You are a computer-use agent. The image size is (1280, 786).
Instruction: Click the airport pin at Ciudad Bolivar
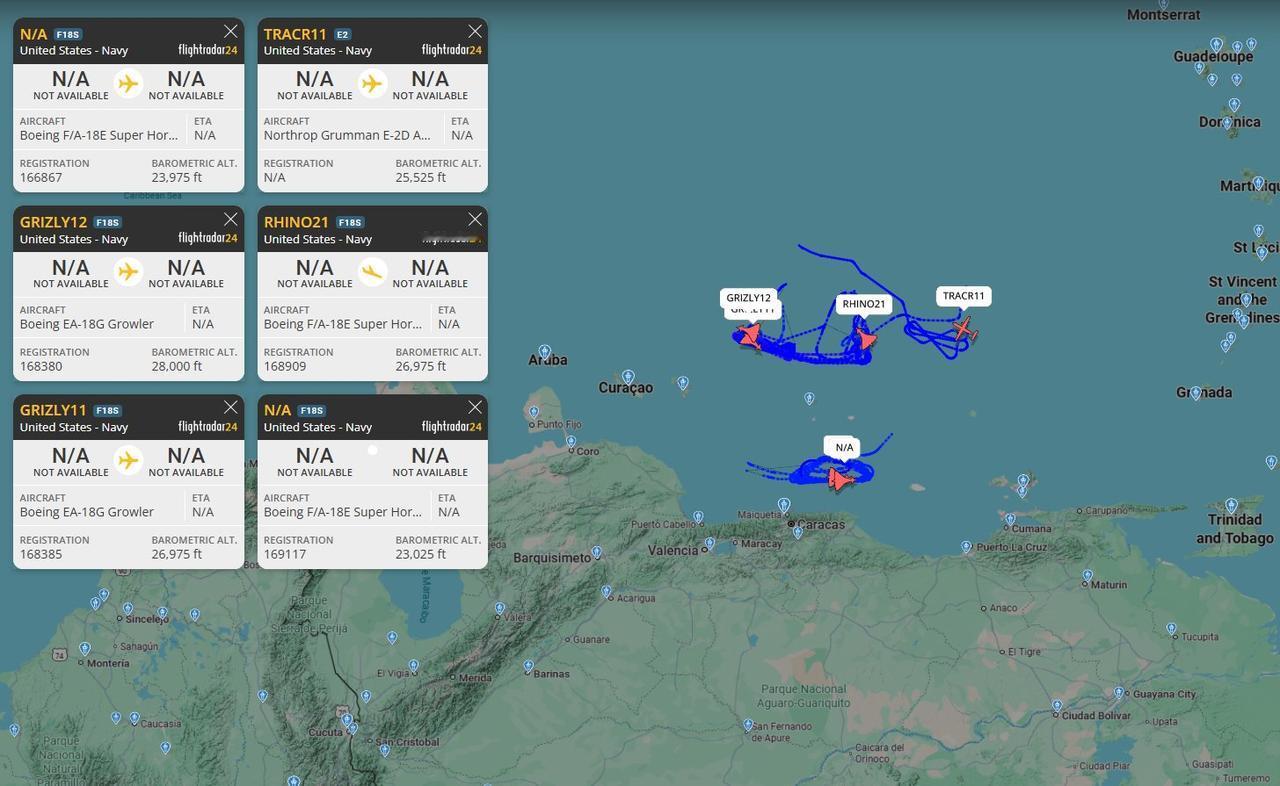pos(1057,707)
